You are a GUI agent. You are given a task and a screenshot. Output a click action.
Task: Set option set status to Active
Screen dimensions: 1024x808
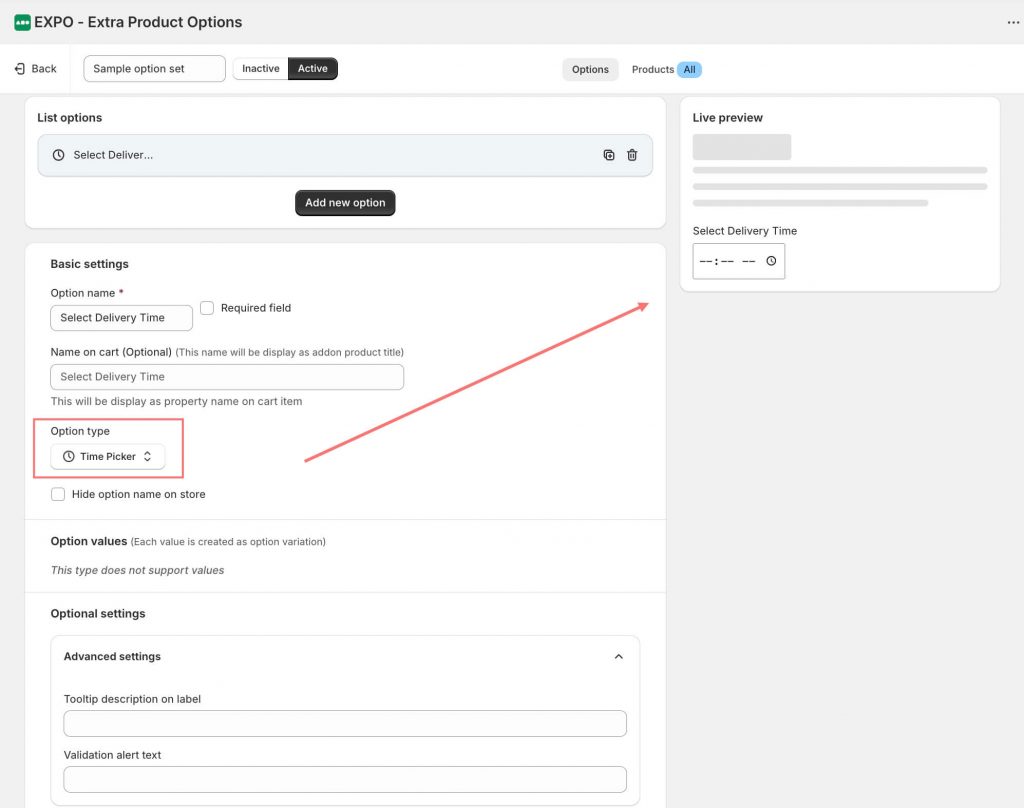pos(313,69)
